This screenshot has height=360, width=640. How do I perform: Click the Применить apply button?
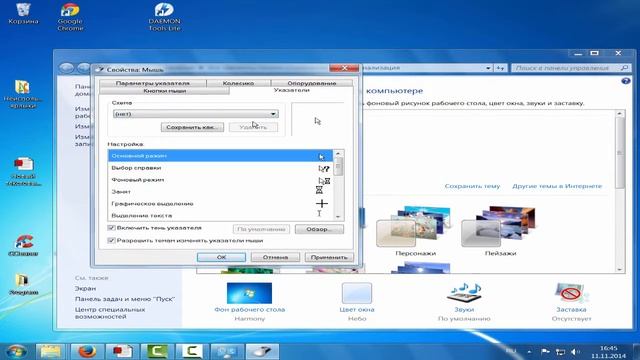coord(329,257)
